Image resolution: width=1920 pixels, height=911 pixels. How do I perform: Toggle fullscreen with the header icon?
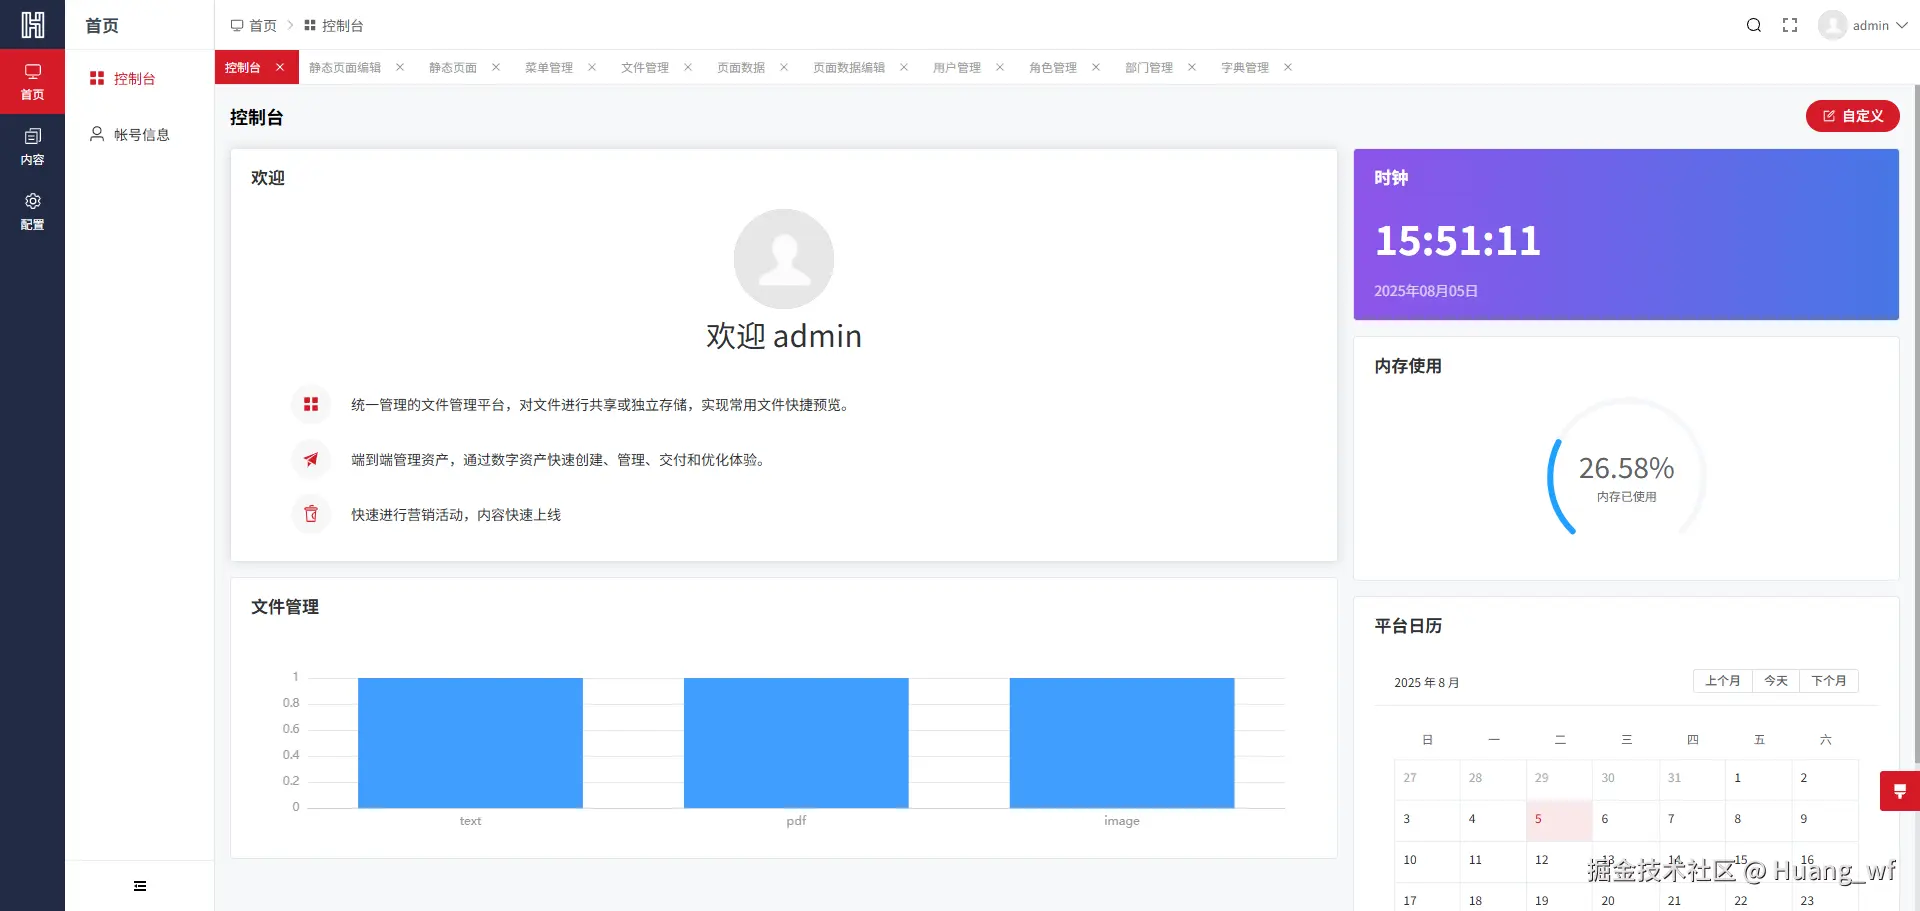[x=1790, y=25]
